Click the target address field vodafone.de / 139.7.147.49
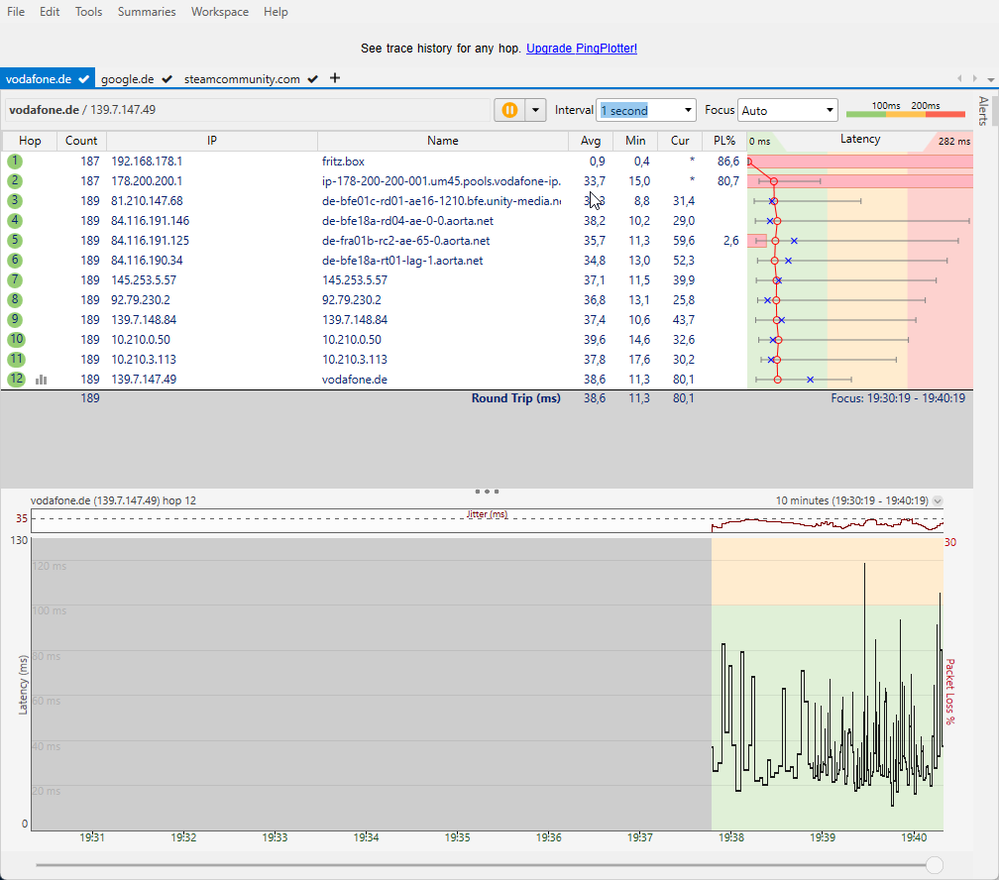999x880 pixels. point(247,110)
